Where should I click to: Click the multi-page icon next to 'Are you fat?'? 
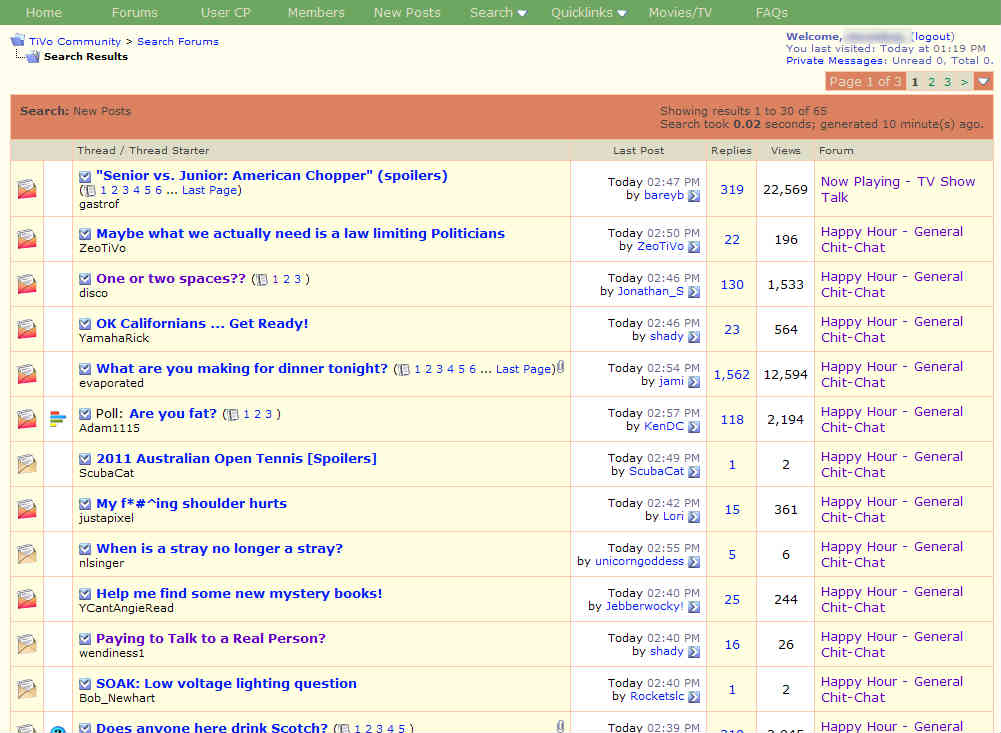click(x=232, y=415)
